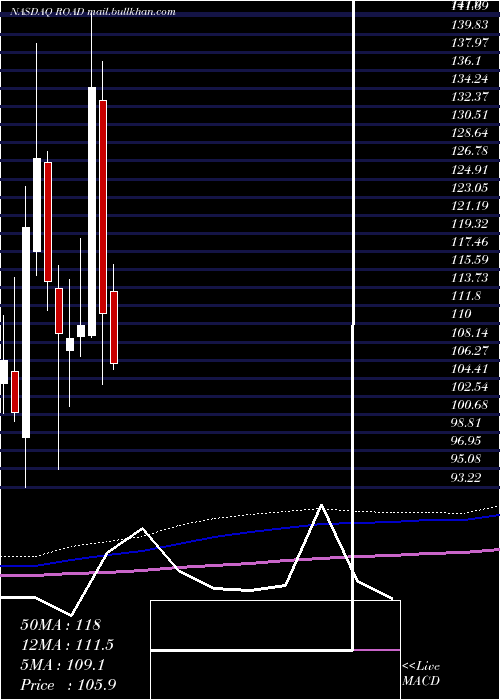Viewport: 500px width, 700px height.
Task: Click the 93.22 price axis label
Action: coord(467,477)
